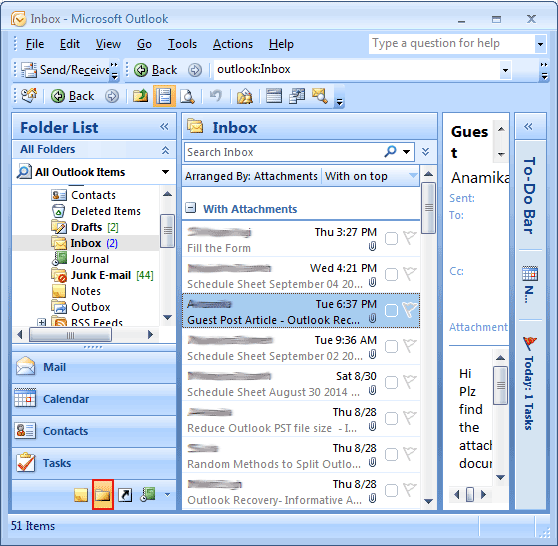
Task: Flag the Guest Post Article email
Action: (410, 310)
